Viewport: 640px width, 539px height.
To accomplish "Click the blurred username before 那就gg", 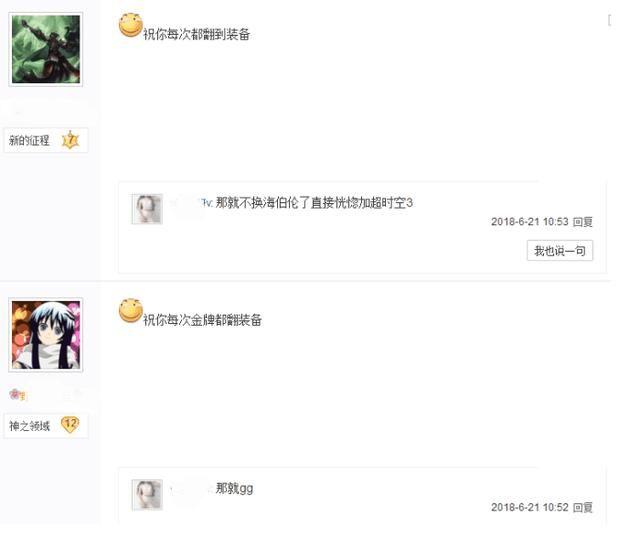I will 191,488.
